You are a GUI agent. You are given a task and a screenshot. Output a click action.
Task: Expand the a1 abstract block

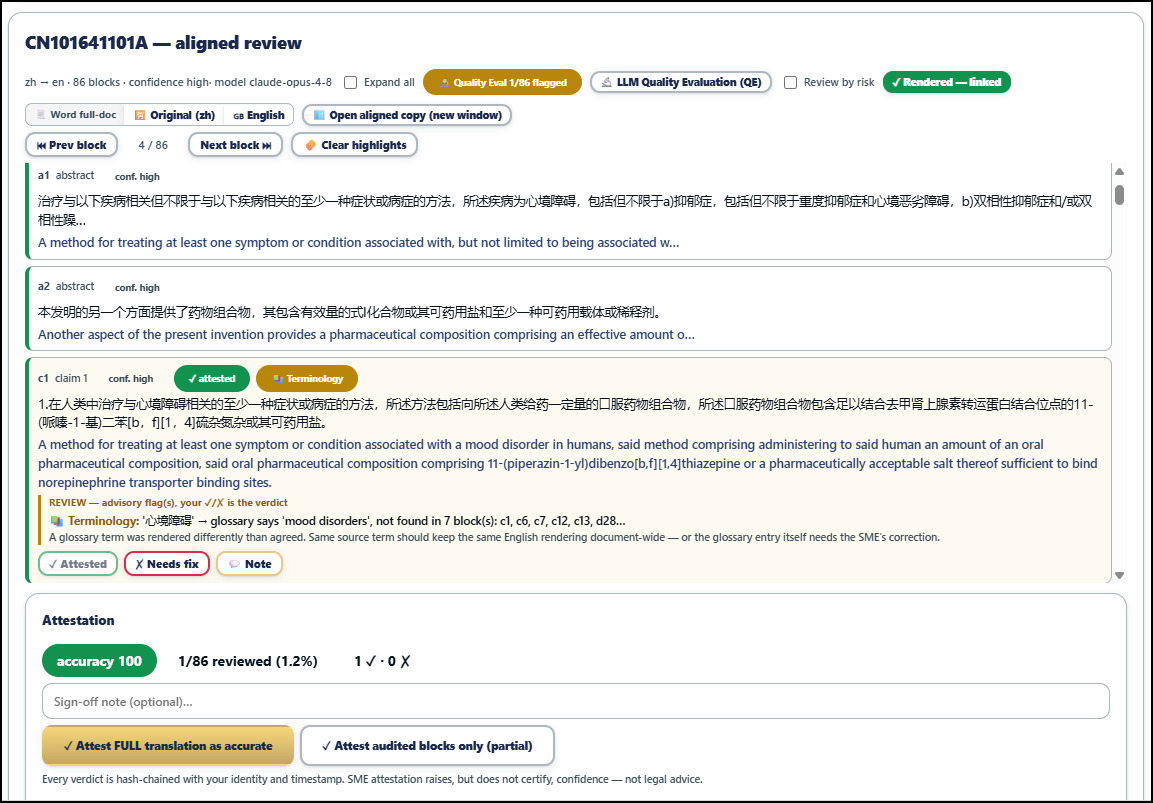click(568, 213)
